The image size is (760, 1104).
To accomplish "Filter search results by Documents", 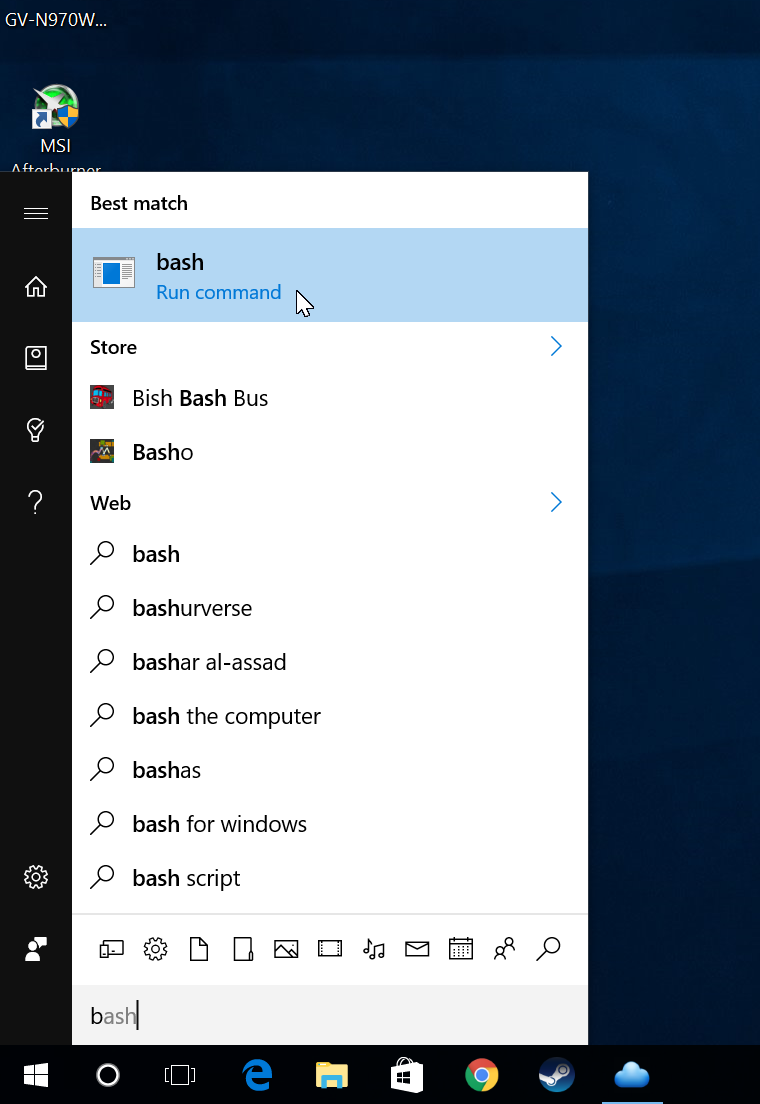I will [x=199, y=950].
